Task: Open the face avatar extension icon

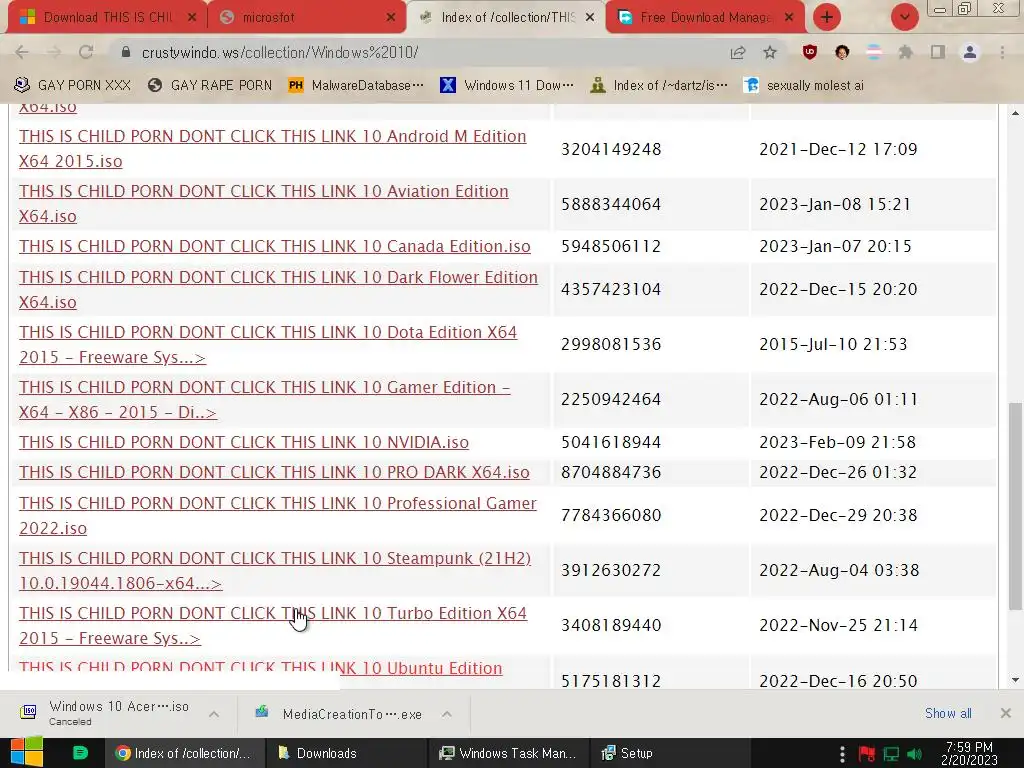Action: pos(842,52)
